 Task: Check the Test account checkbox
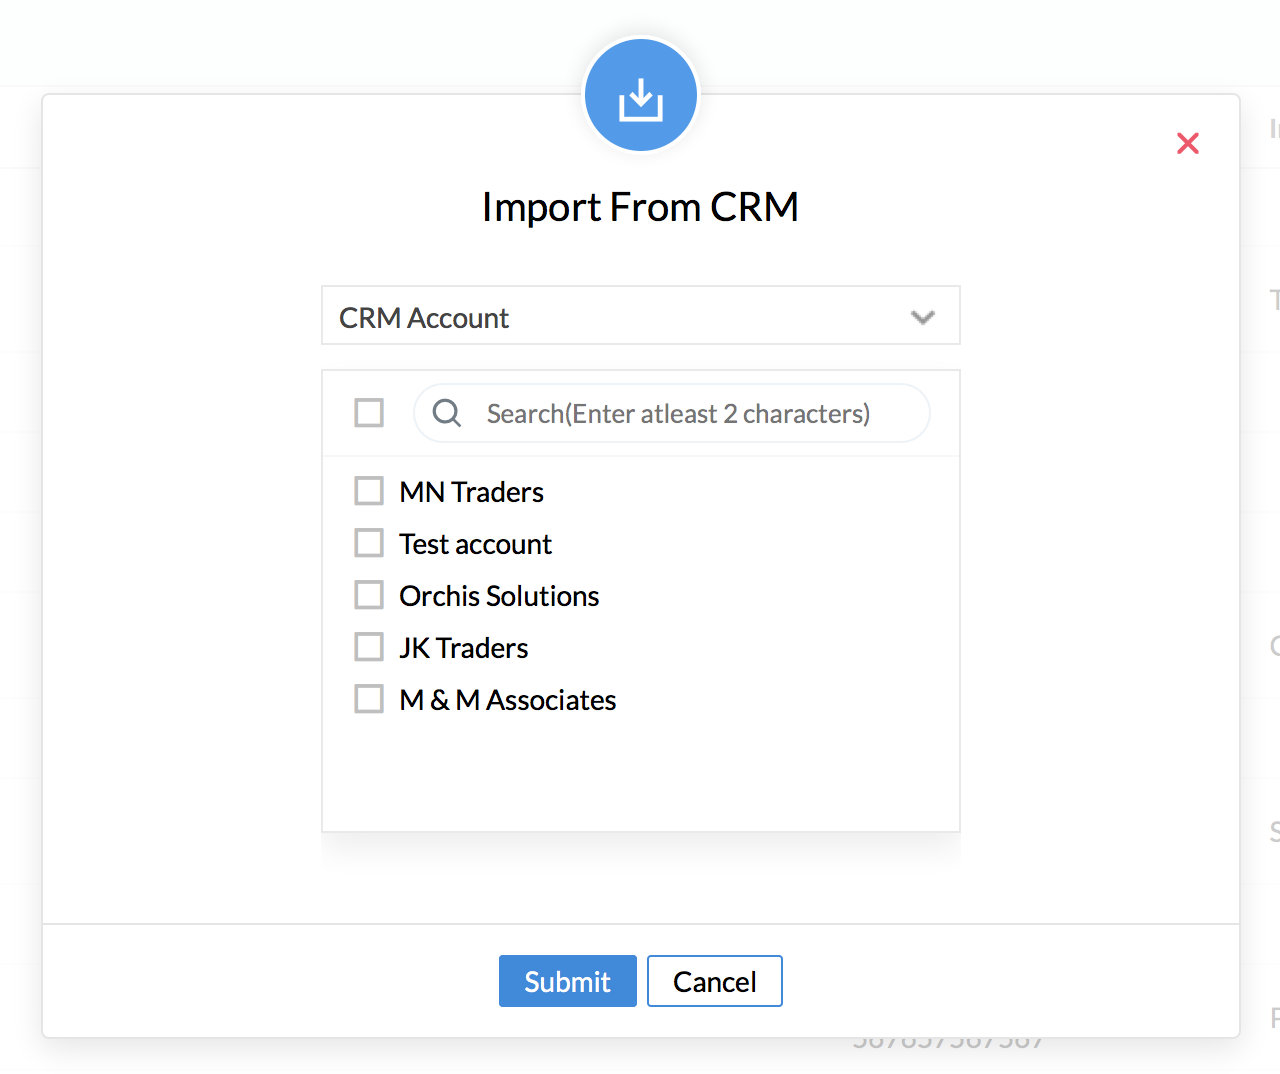369,543
